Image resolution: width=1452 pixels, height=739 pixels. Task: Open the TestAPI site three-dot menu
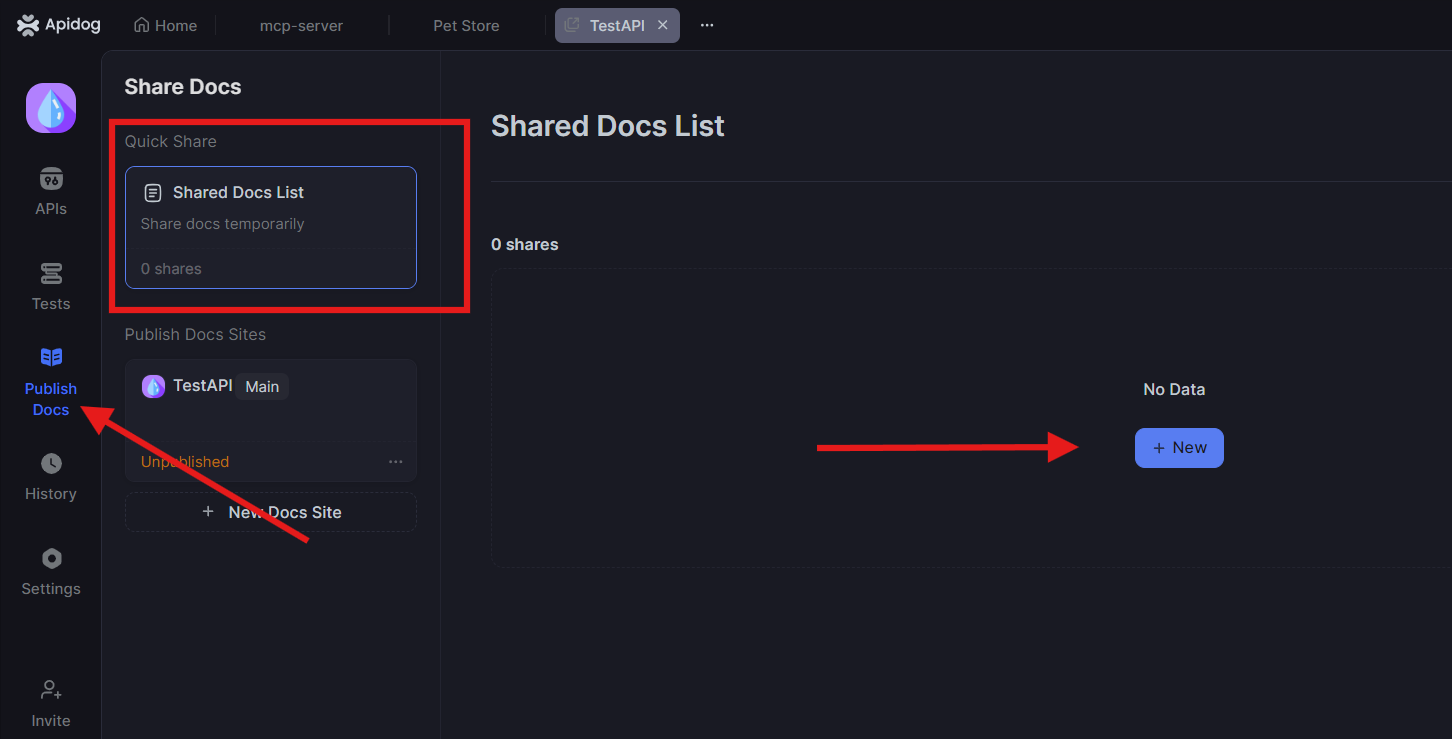point(396,462)
